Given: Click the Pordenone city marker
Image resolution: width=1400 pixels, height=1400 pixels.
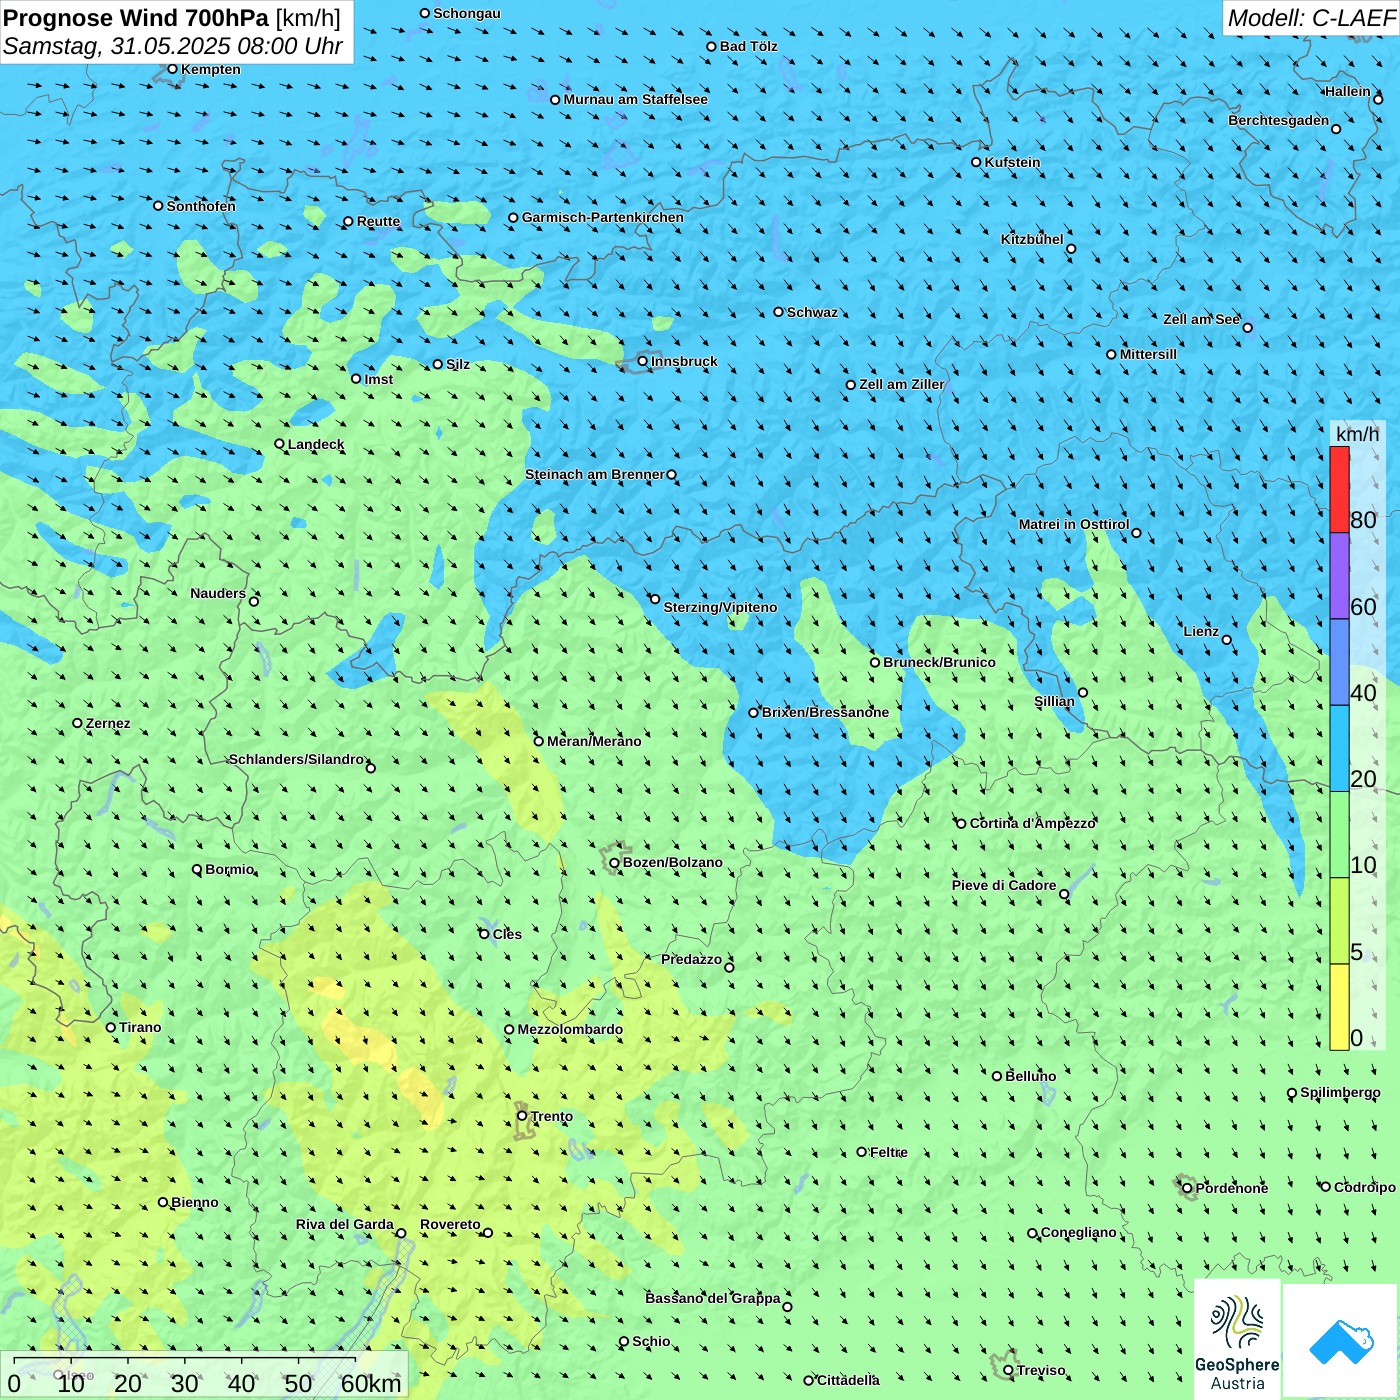Looking at the screenshot, I should [1188, 1188].
